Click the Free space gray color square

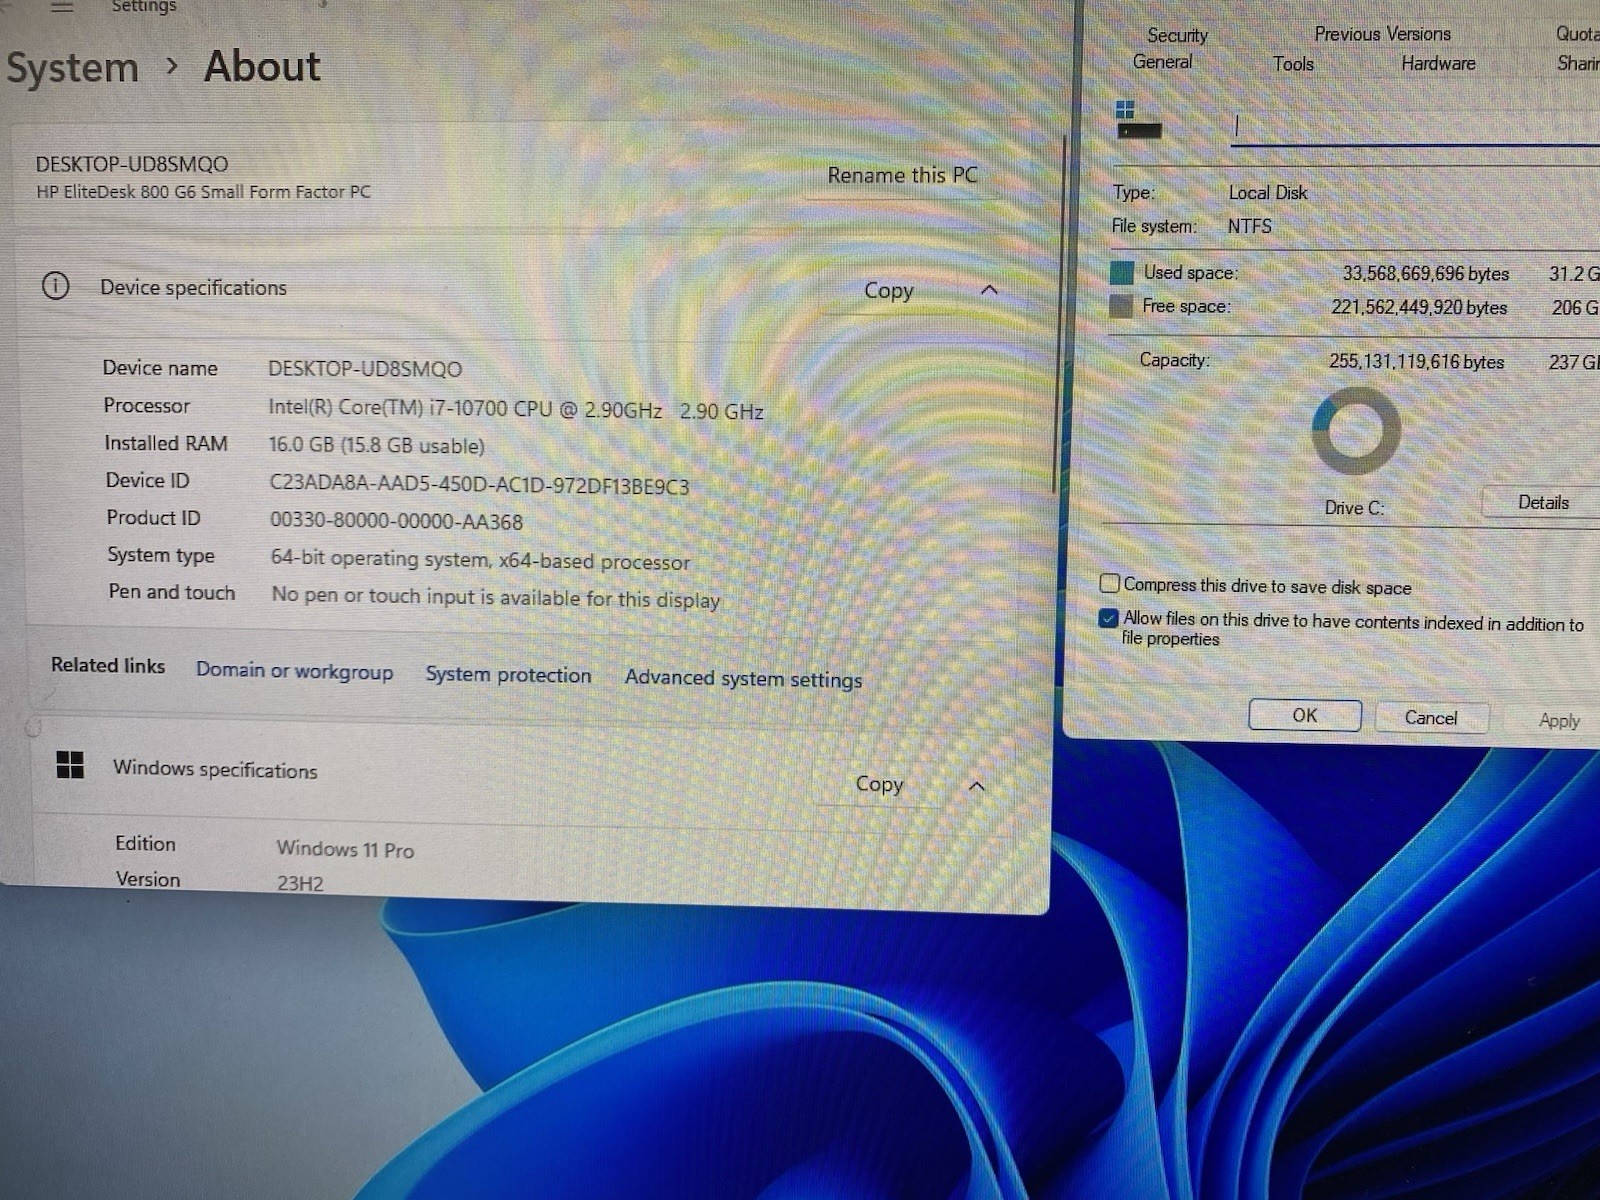click(x=1121, y=306)
